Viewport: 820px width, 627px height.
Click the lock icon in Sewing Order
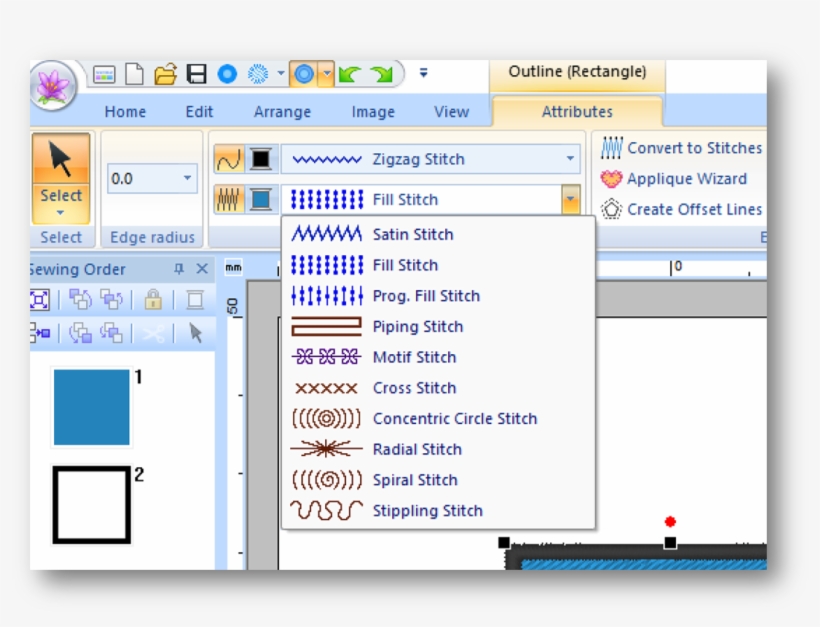(153, 299)
